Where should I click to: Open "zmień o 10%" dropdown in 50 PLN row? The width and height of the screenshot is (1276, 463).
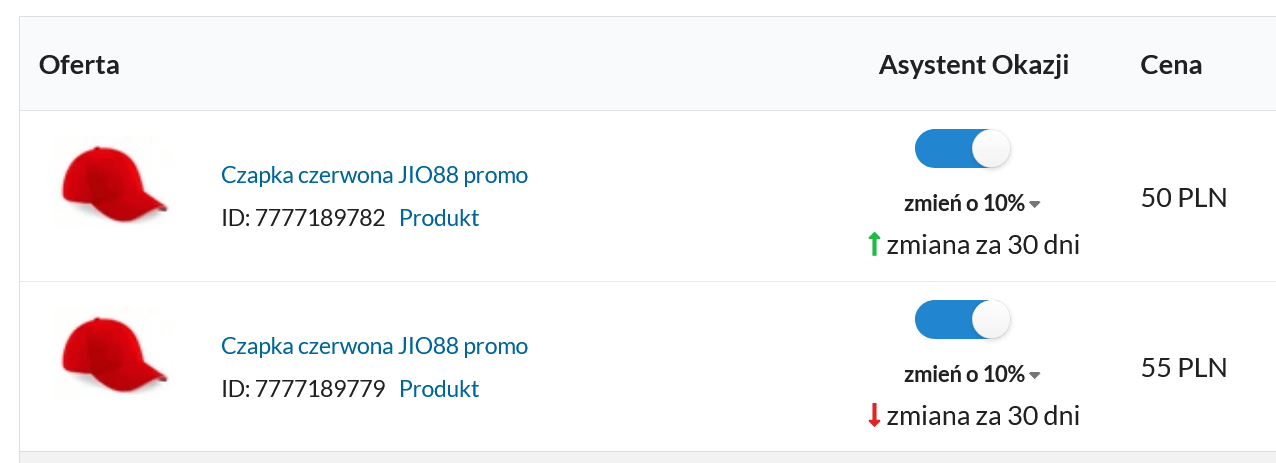[x=972, y=203]
